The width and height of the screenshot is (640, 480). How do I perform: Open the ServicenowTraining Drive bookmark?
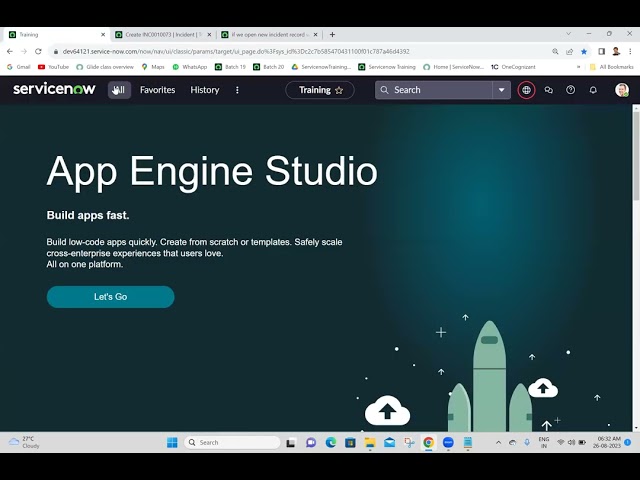tap(321, 67)
